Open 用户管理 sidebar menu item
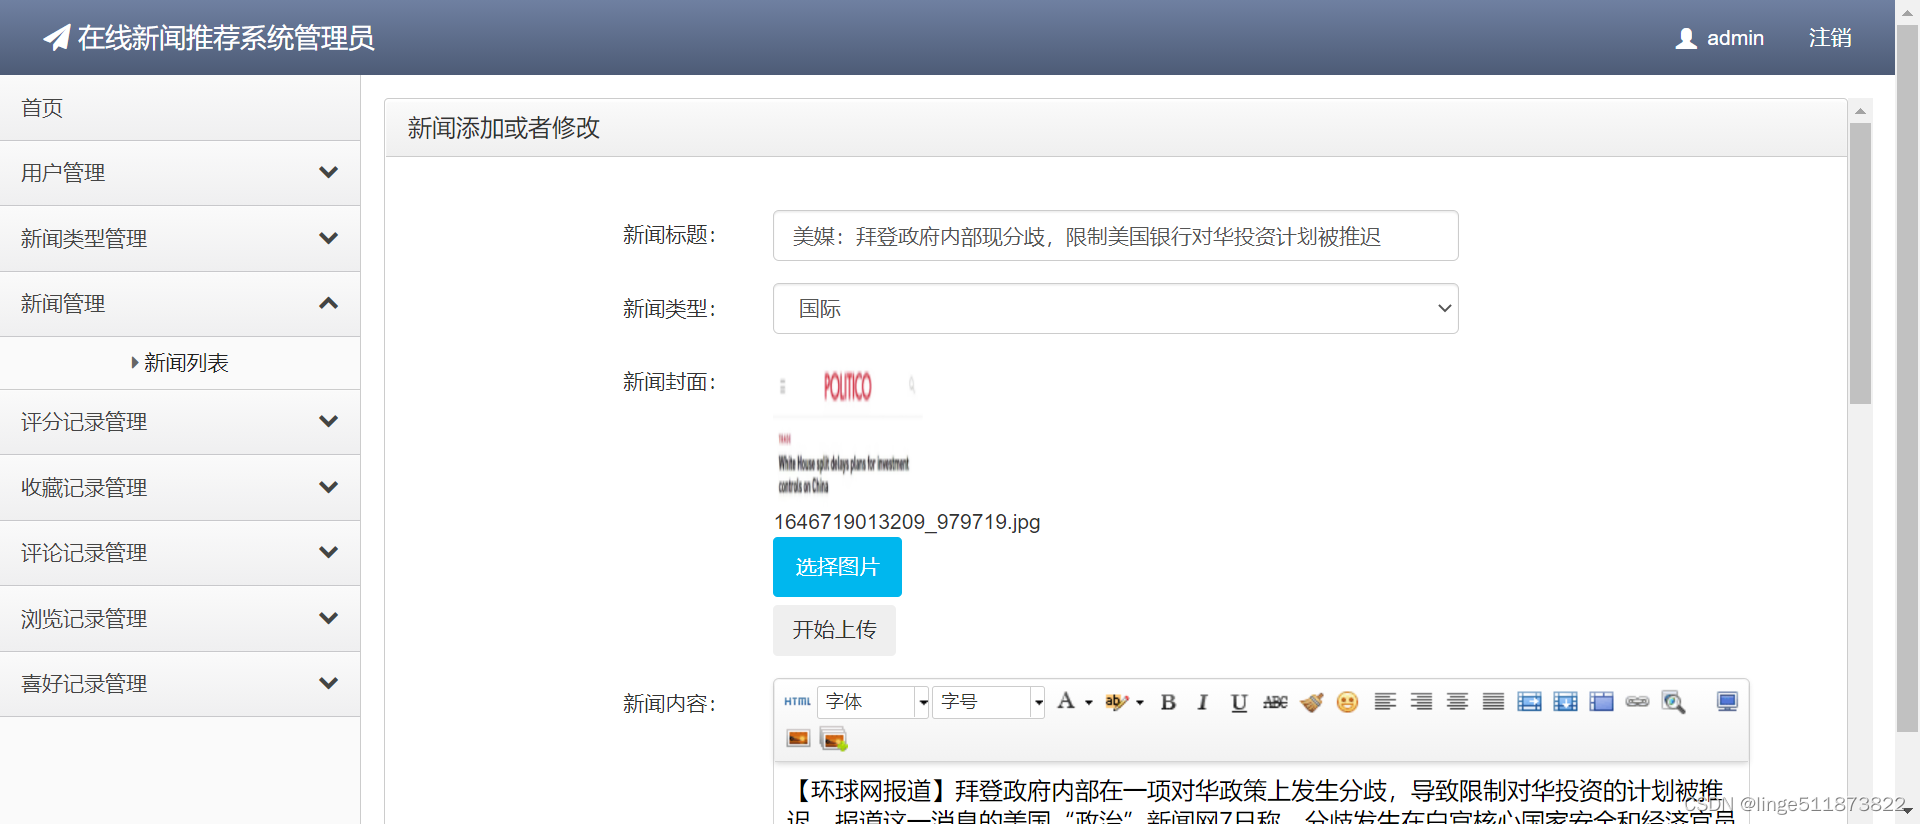Viewport: 1920px width, 824px height. tap(180, 173)
